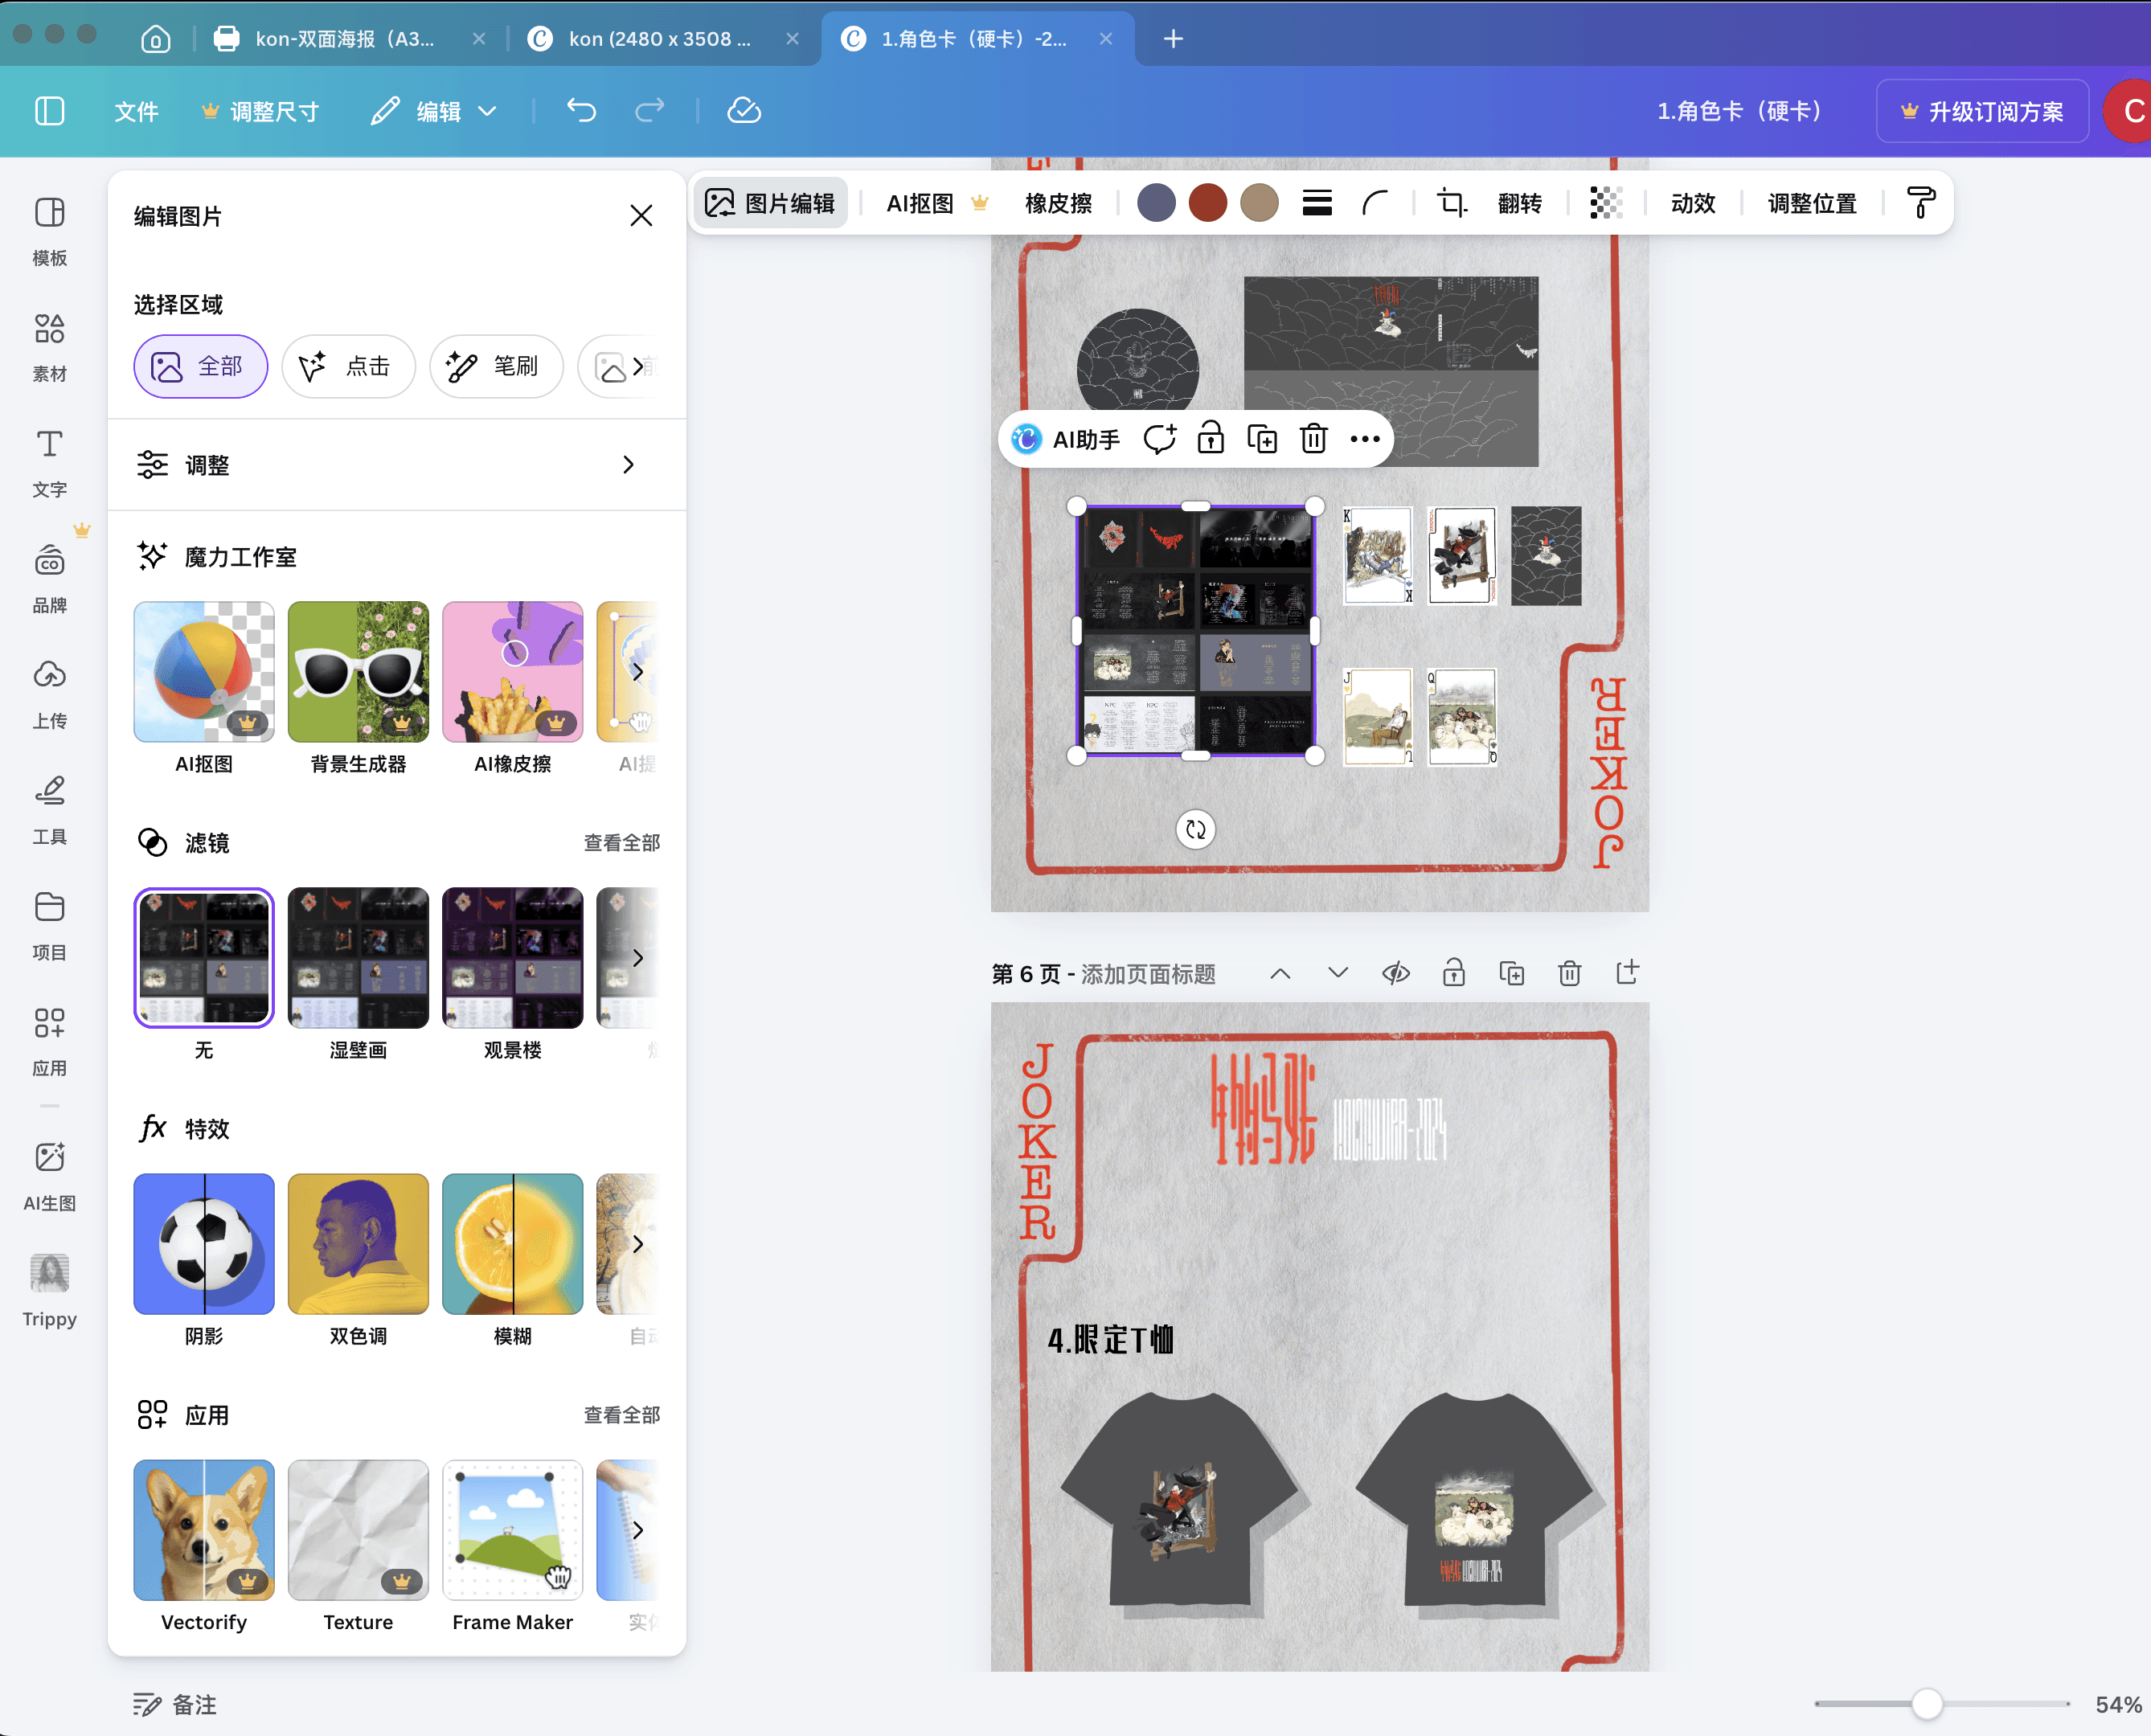Collapse page 6 with the down chevron
Screen dimensions: 2151x1736
(x=1338, y=973)
